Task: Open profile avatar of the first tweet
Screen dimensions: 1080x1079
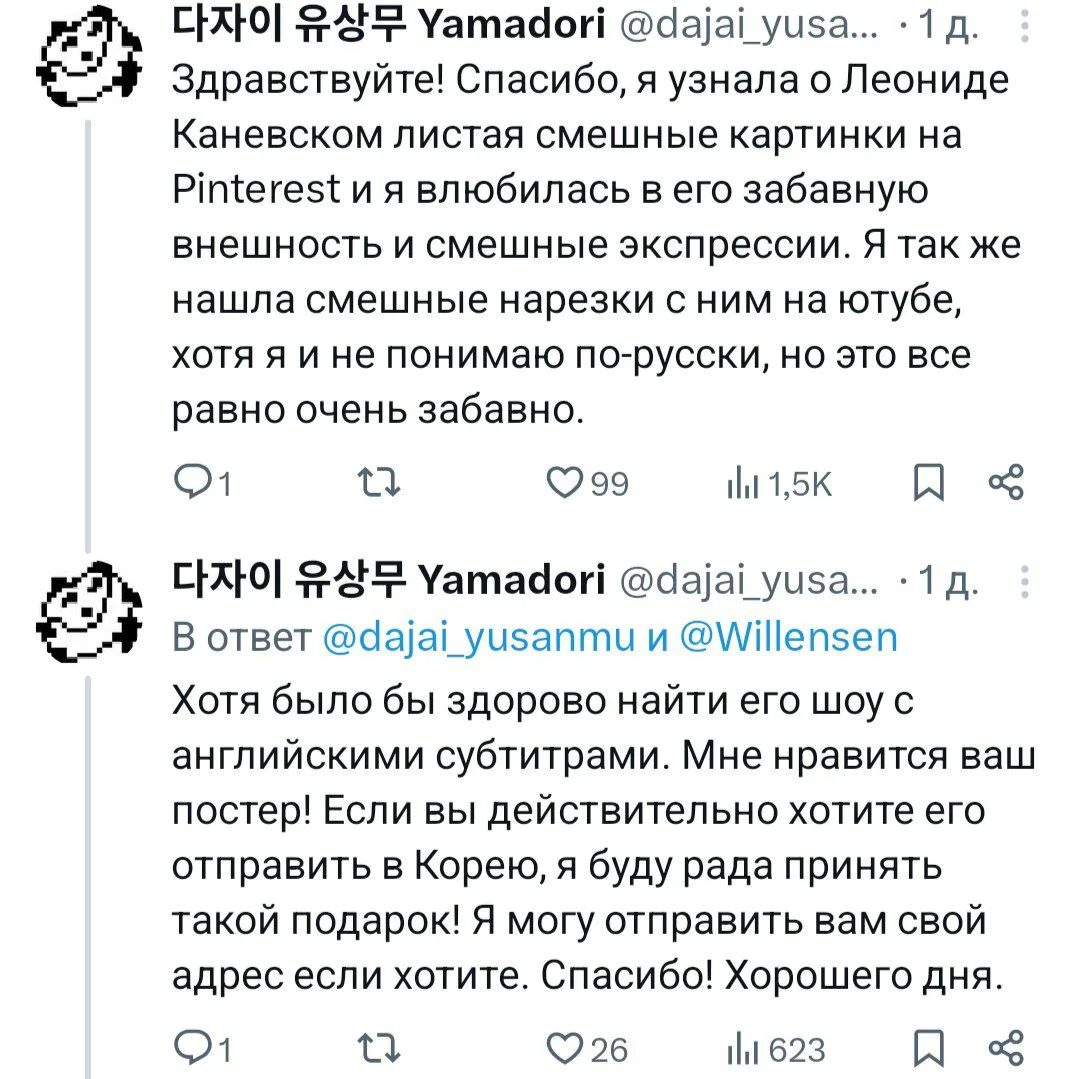Action: [88, 55]
